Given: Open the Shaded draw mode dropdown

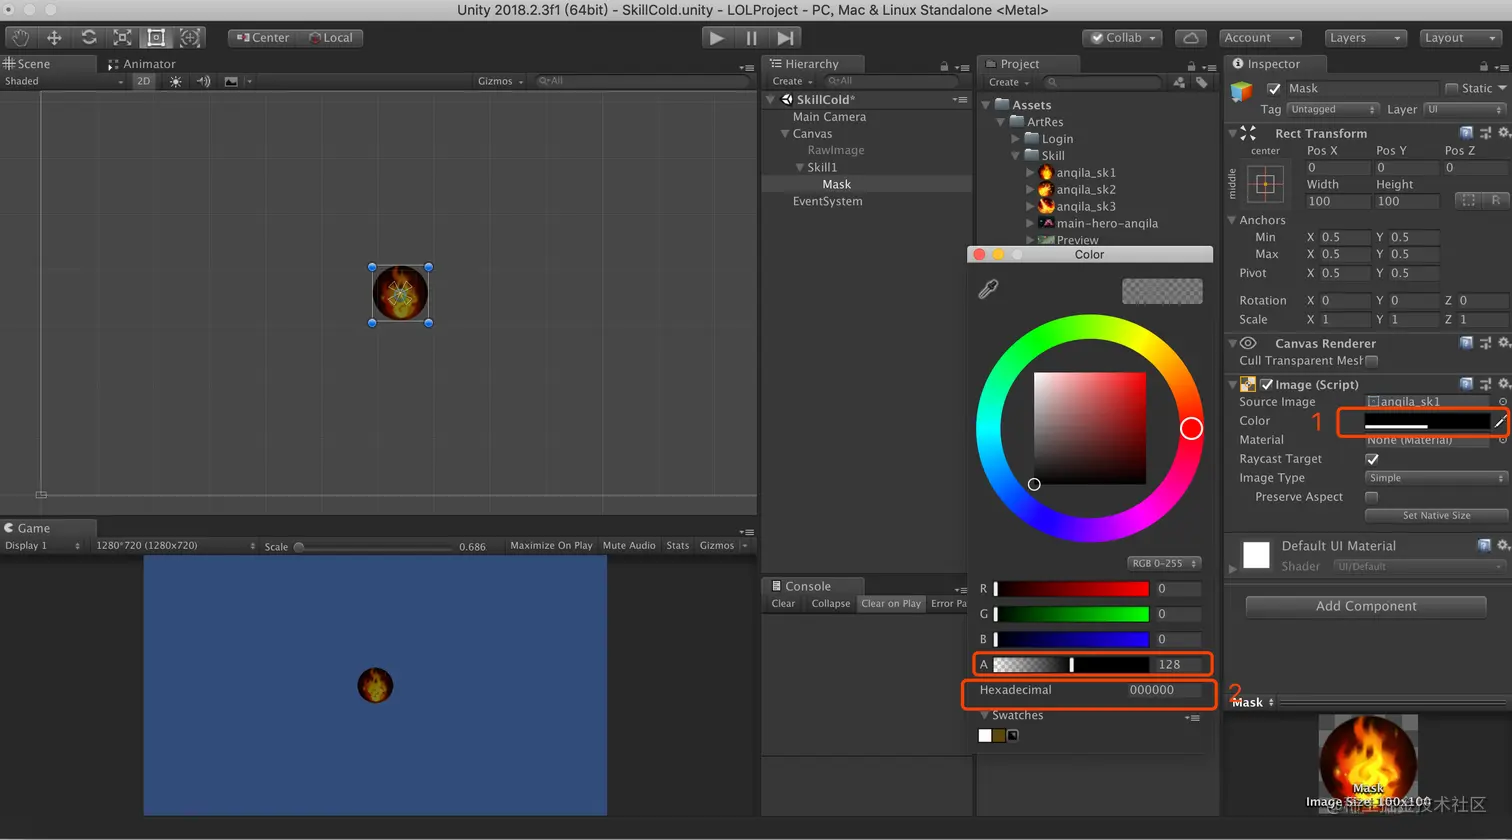Looking at the screenshot, I should pyautogui.click(x=64, y=82).
